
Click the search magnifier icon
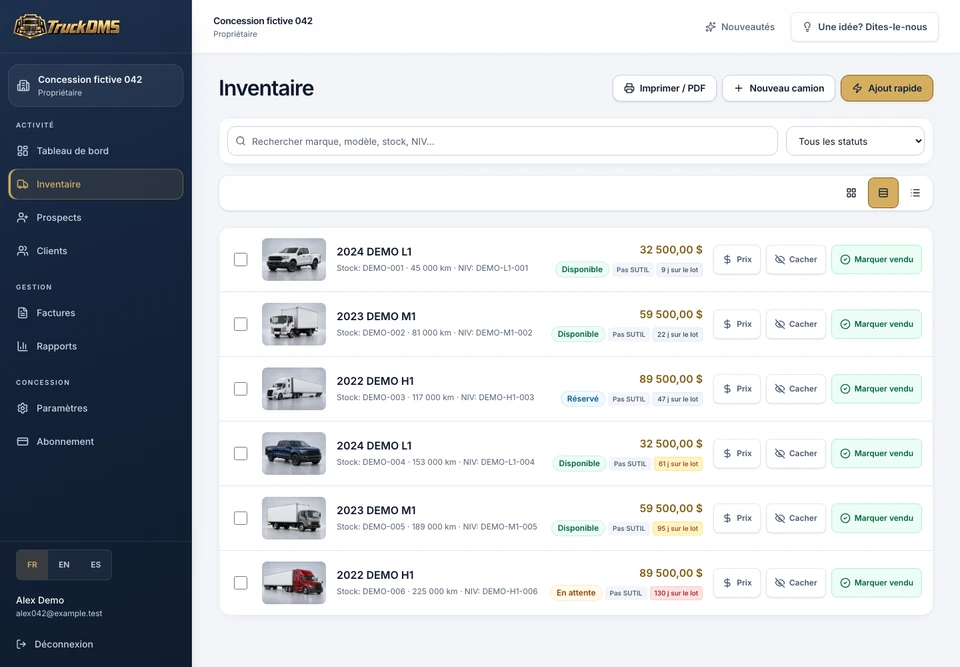pos(241,141)
